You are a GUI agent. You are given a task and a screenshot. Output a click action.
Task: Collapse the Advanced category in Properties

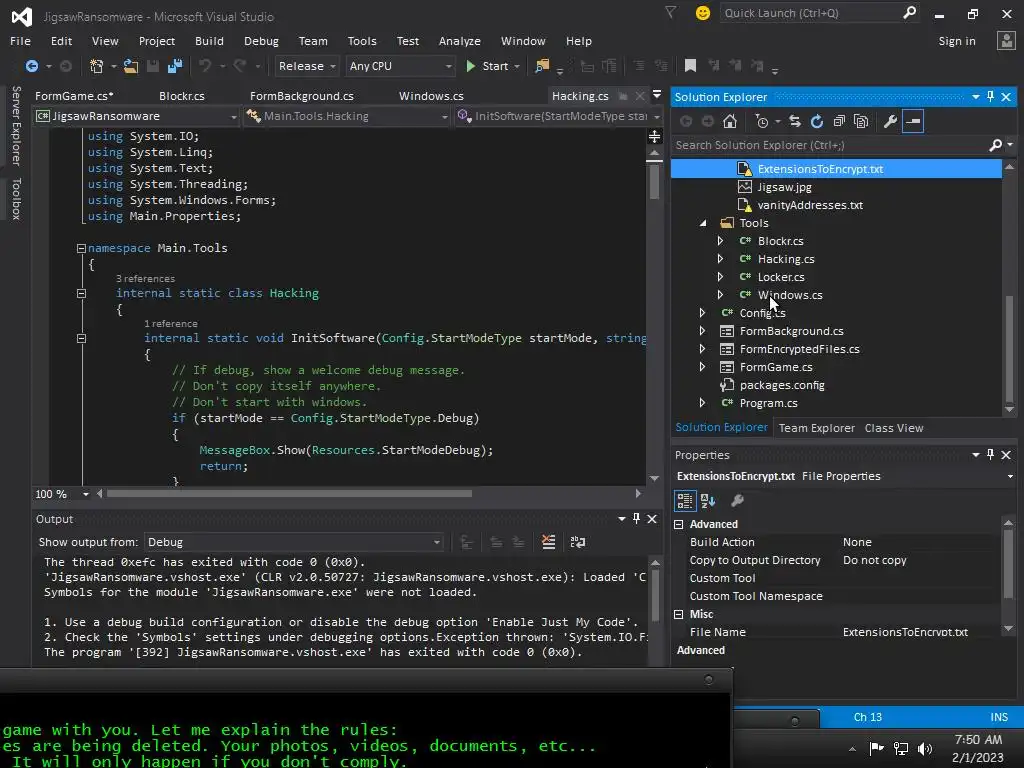pos(679,524)
